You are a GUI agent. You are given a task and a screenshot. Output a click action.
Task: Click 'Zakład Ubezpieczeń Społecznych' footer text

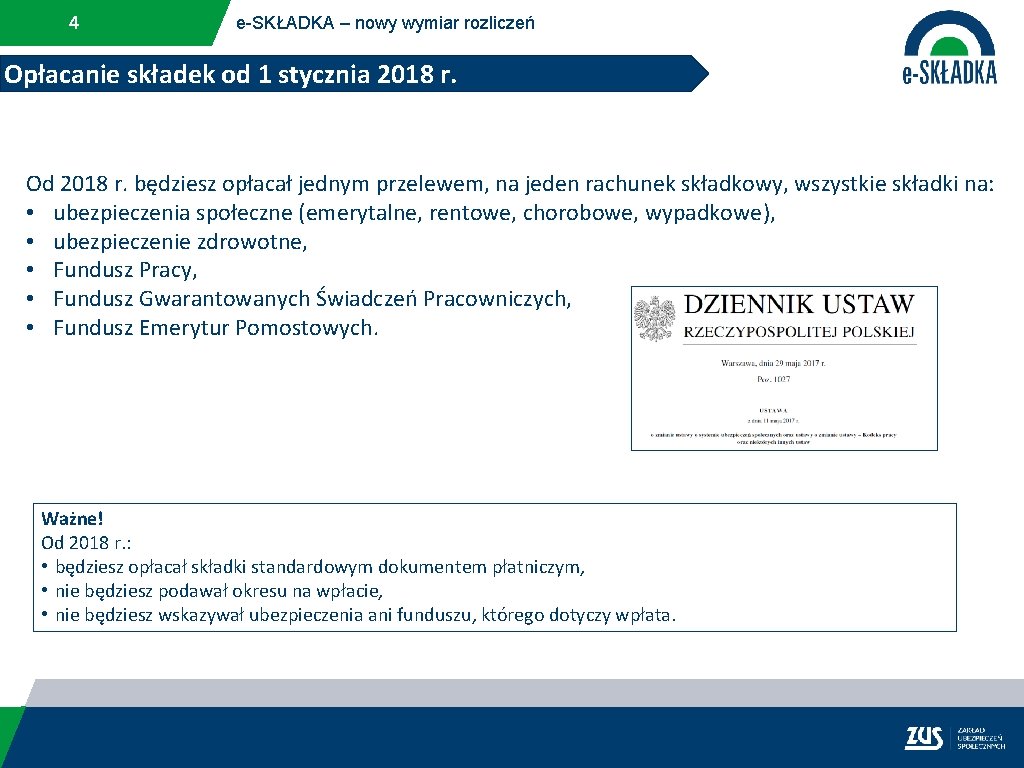pyautogui.click(x=981, y=738)
